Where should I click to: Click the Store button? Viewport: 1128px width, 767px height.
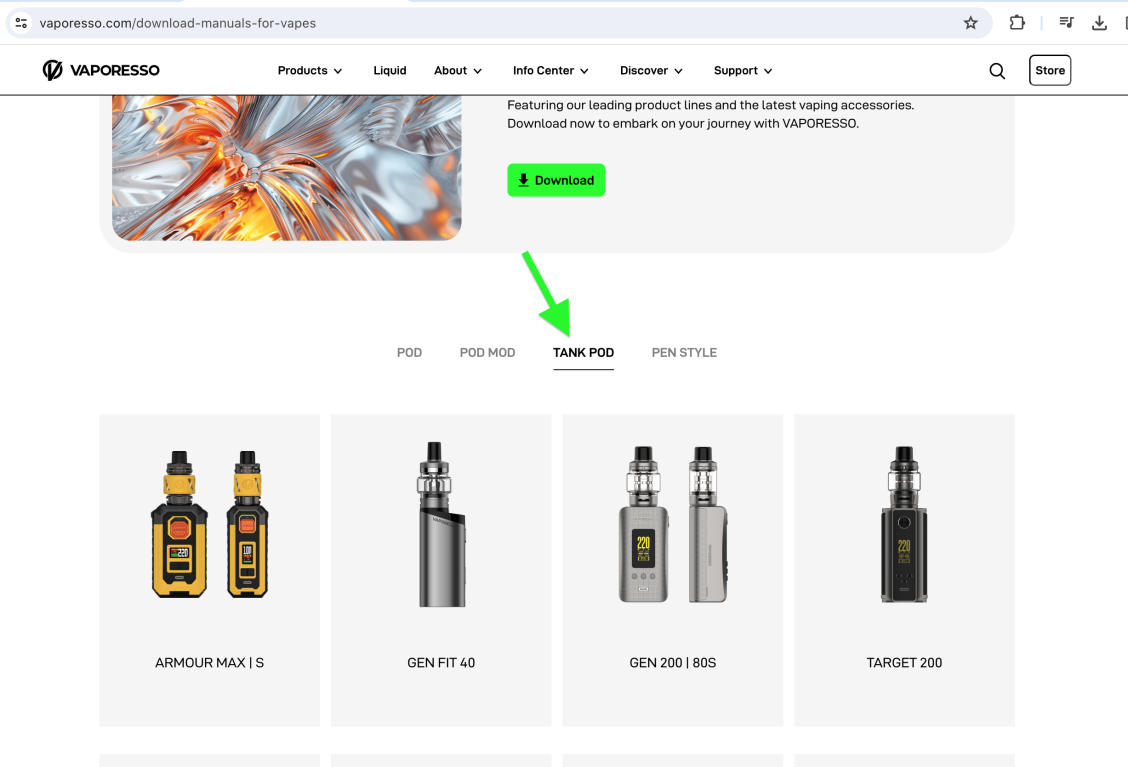coord(1050,71)
